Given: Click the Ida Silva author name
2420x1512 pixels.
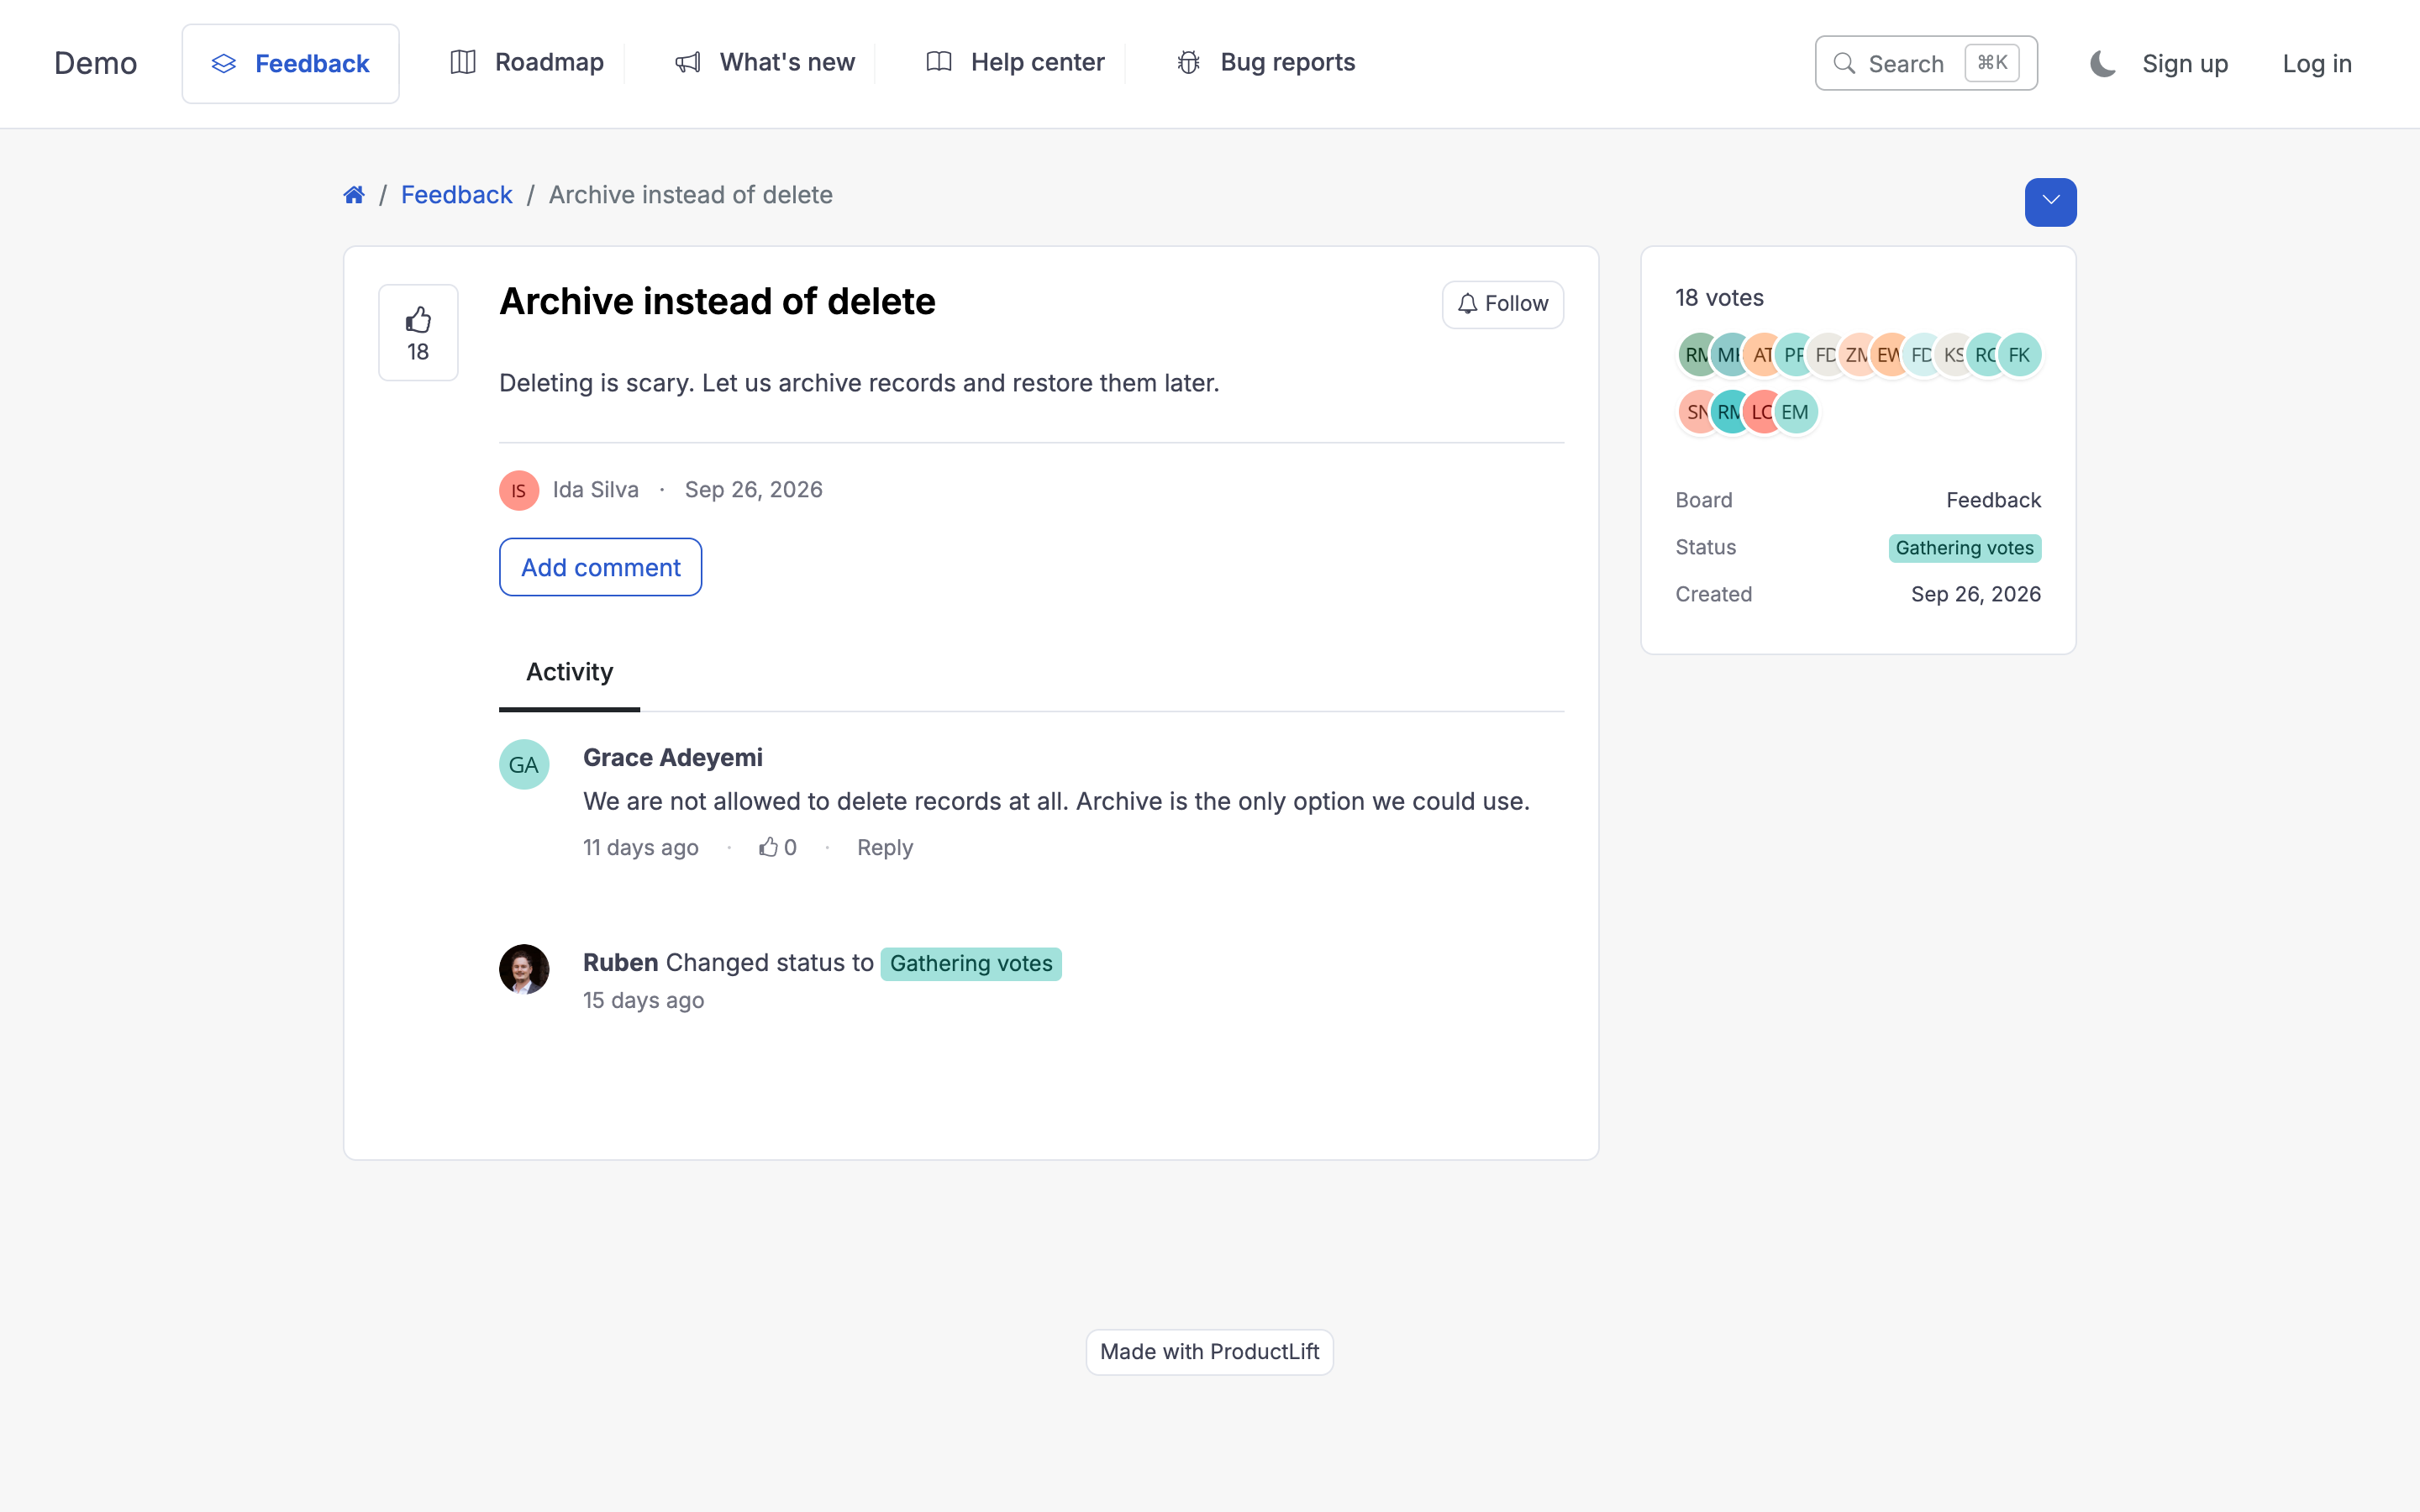Looking at the screenshot, I should [596, 490].
